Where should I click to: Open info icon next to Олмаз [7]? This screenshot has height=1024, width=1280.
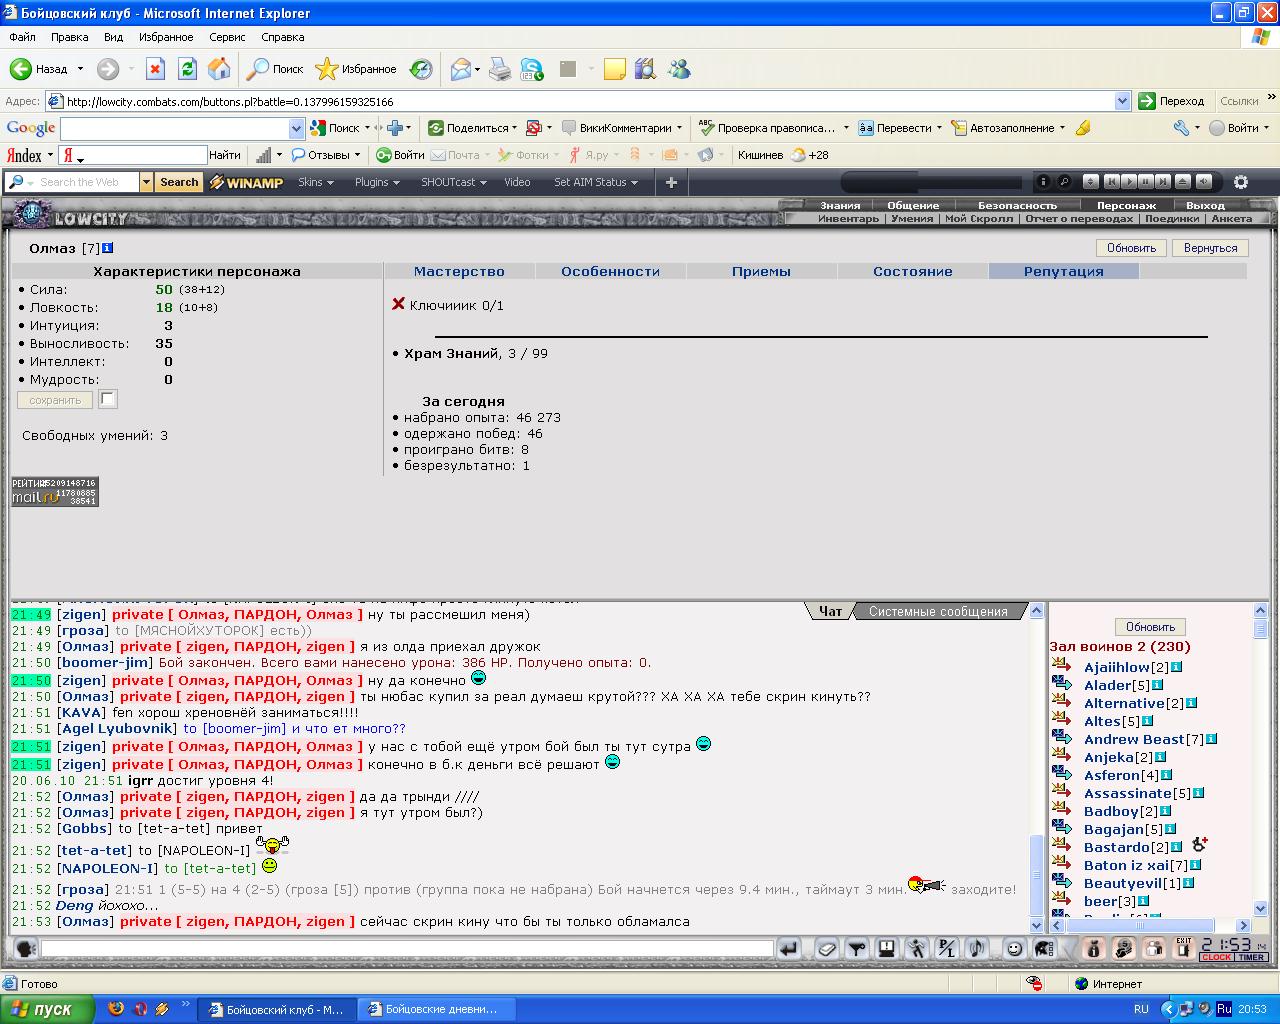click(x=107, y=248)
